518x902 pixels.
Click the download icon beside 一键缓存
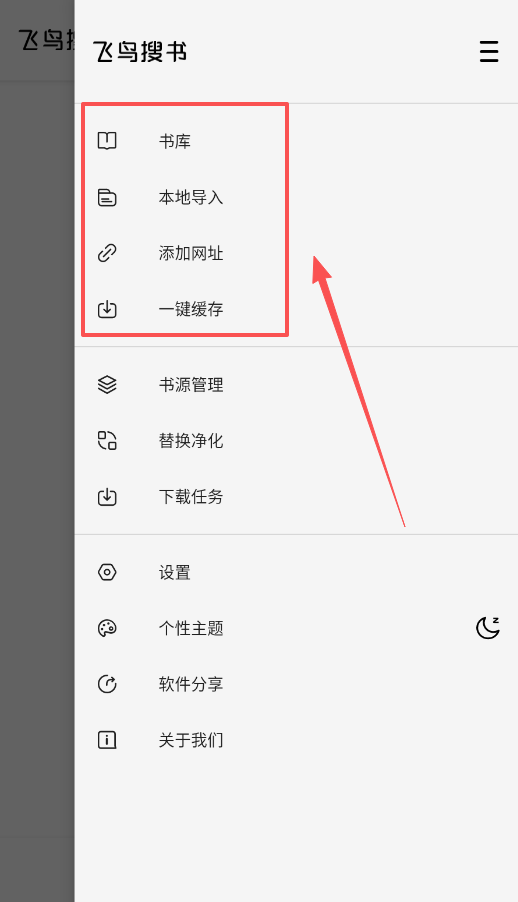point(107,309)
